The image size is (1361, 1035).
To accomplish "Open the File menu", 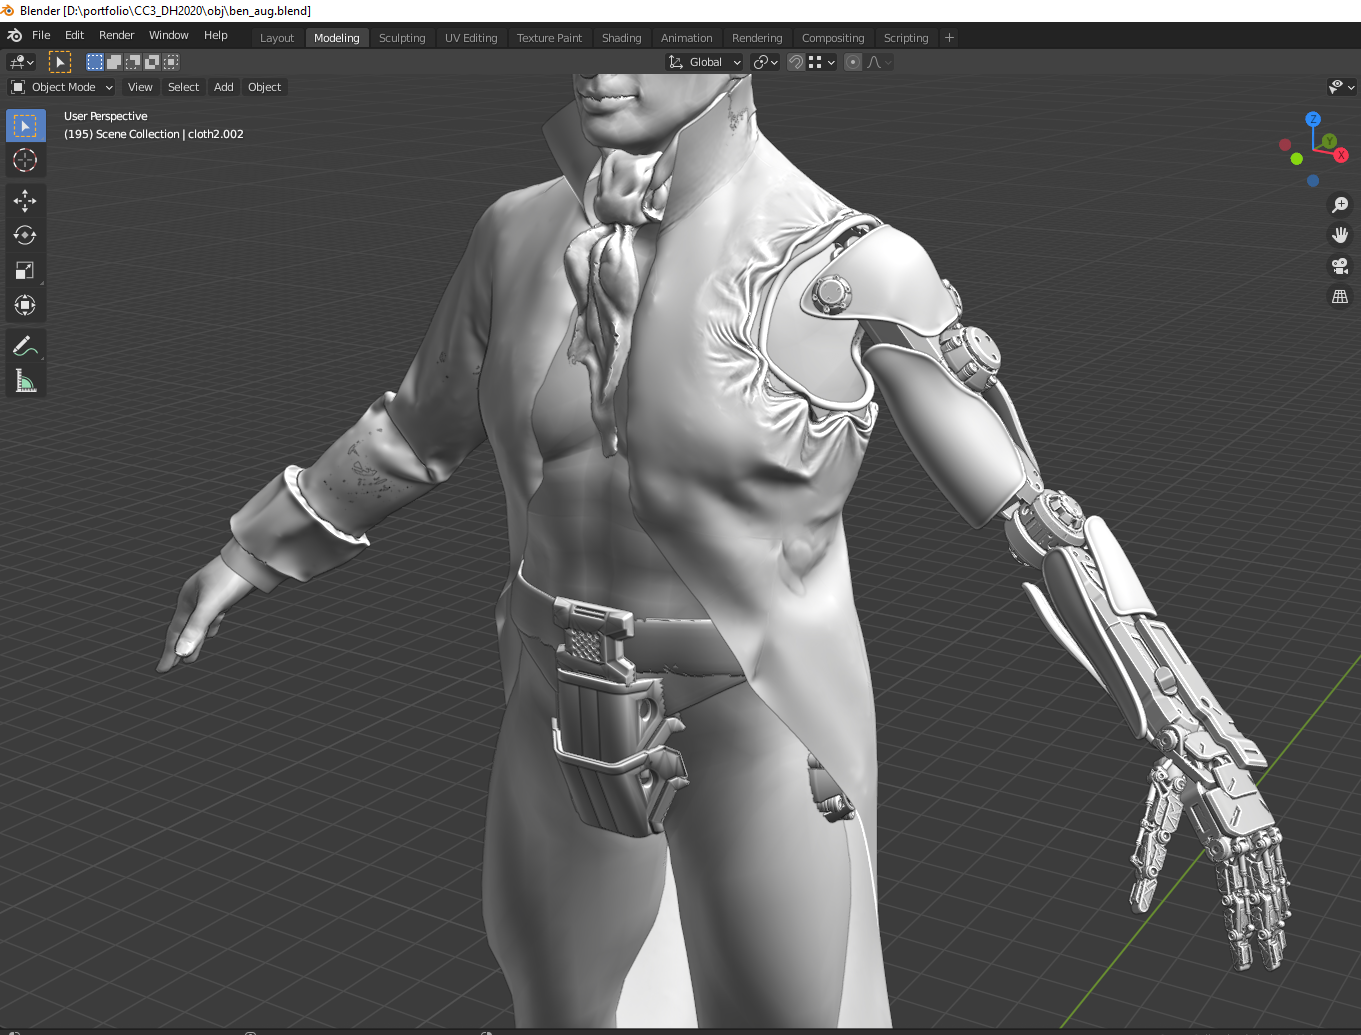I will pyautogui.click(x=41, y=35).
